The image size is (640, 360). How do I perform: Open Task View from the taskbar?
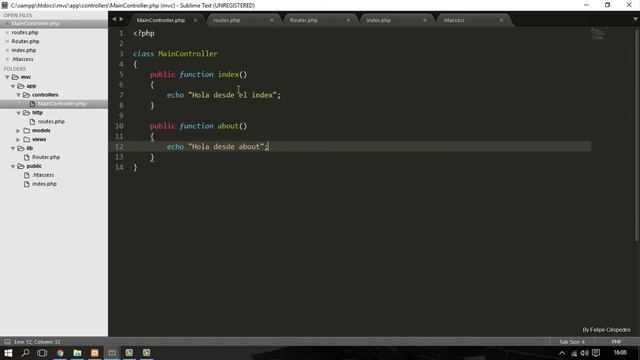(x=42, y=353)
